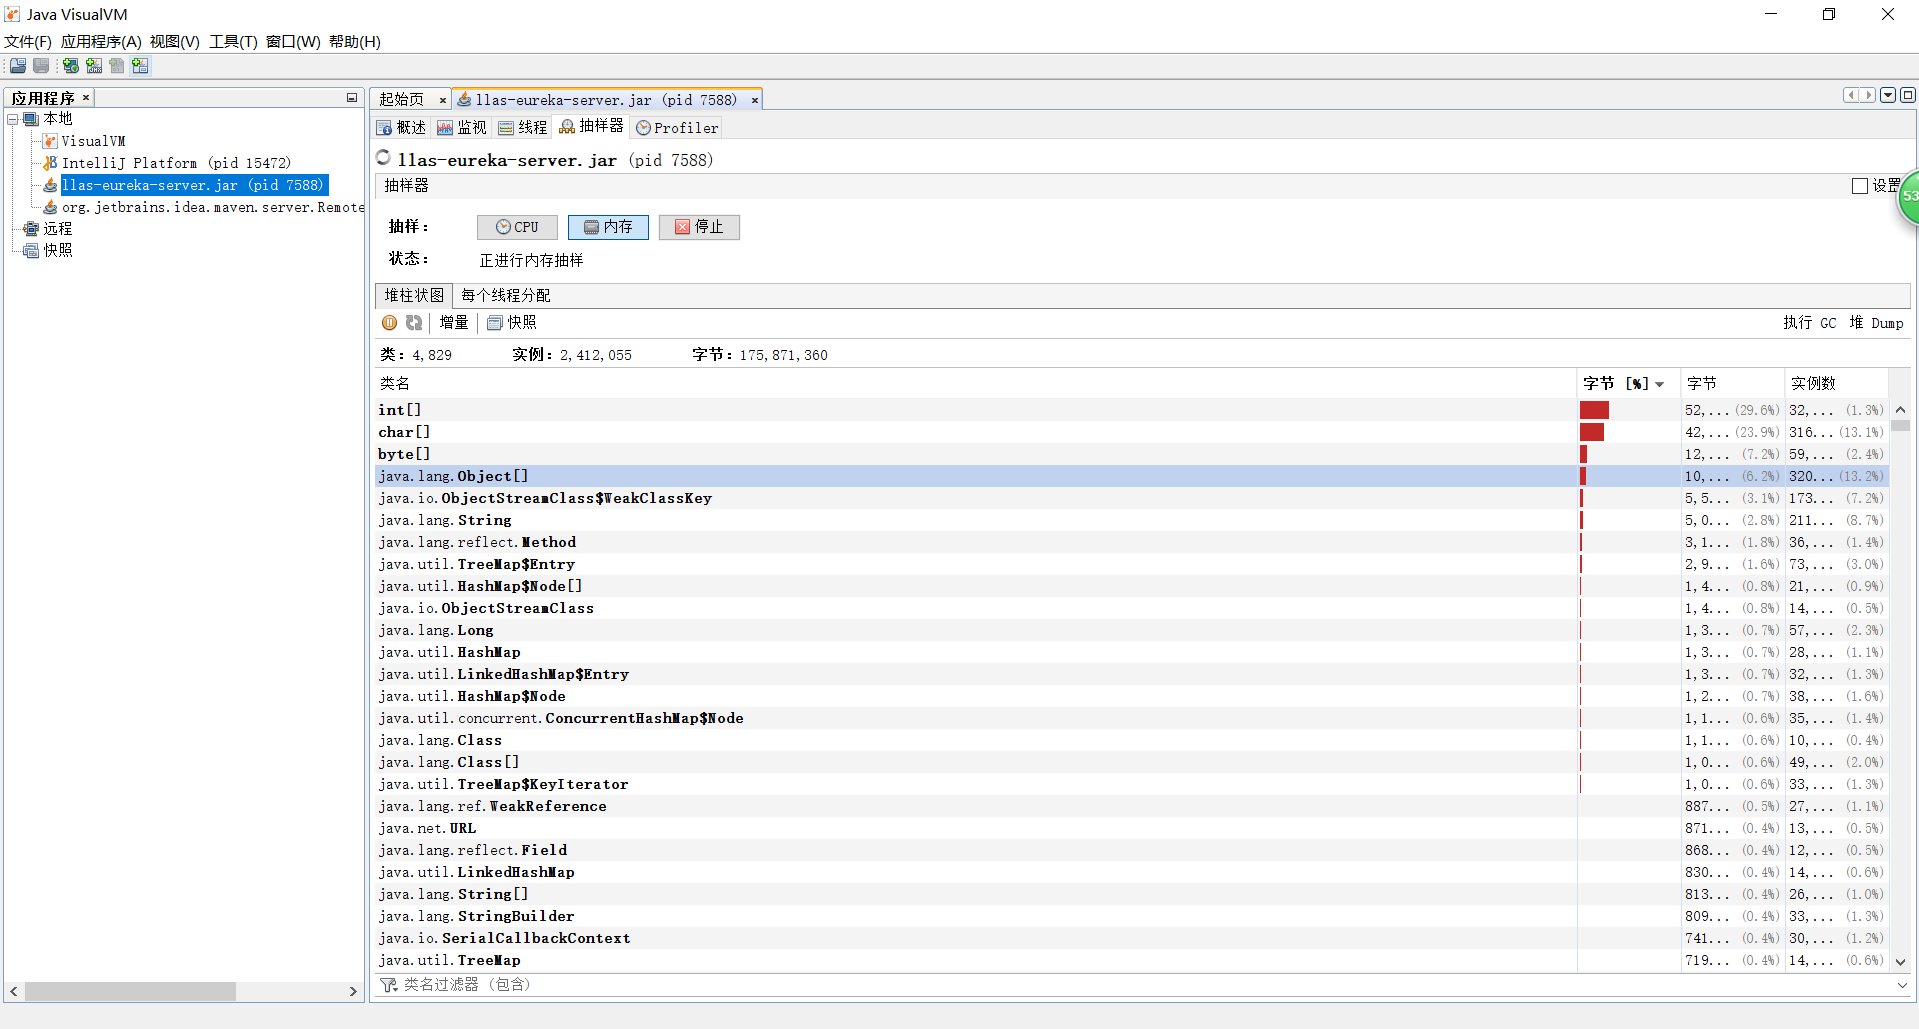1919x1029 pixels.
Task: Click the Java cup icon beside org.jetbrains.idea.maven
Action: point(50,207)
